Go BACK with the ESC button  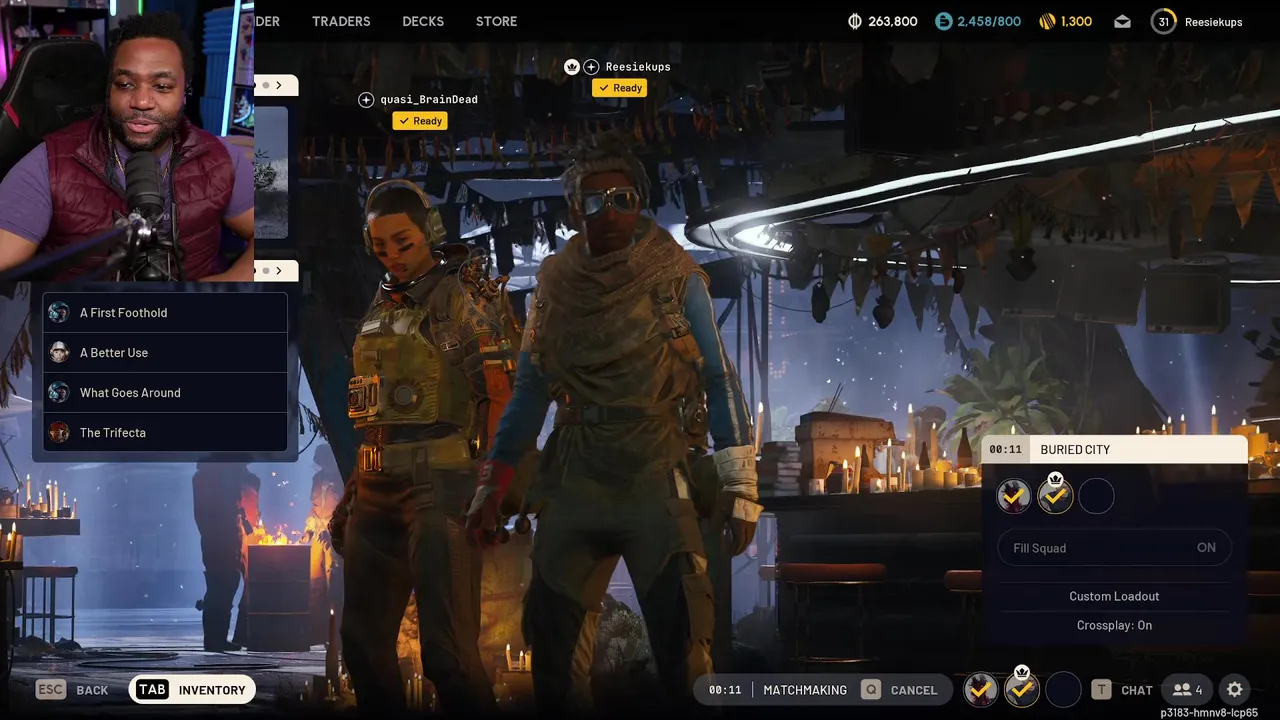click(71, 690)
